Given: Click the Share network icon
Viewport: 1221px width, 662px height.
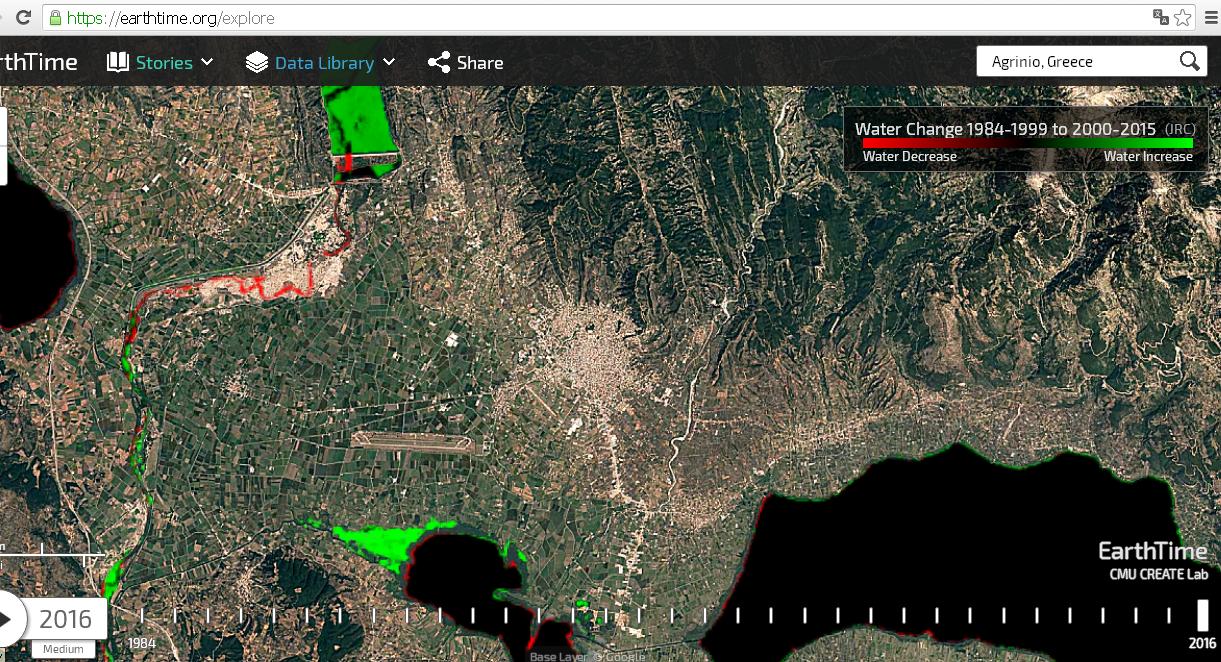Looking at the screenshot, I should click(438, 62).
